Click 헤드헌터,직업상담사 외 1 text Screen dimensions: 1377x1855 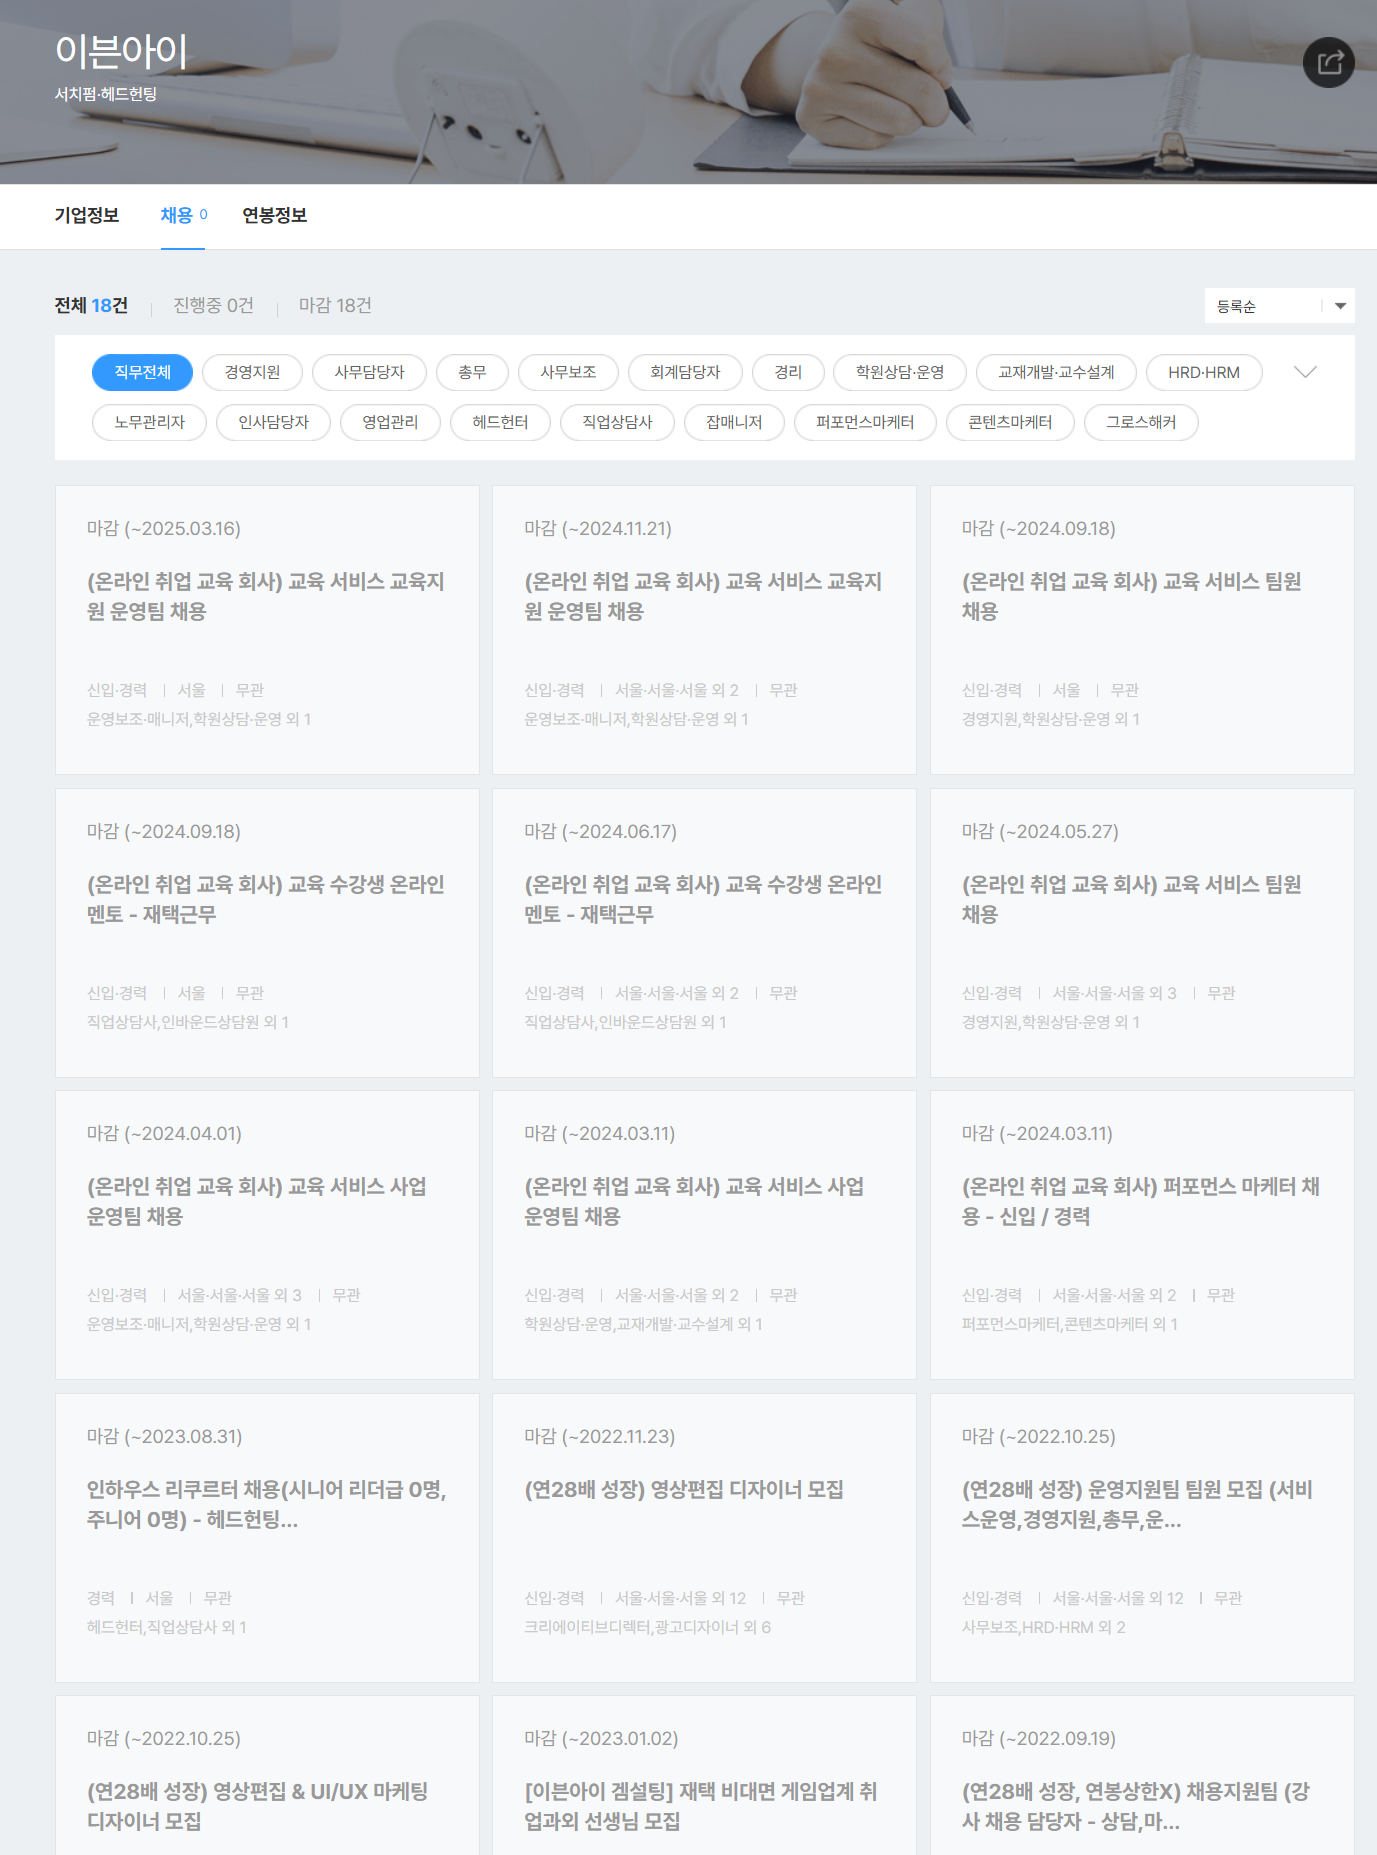(x=166, y=1627)
